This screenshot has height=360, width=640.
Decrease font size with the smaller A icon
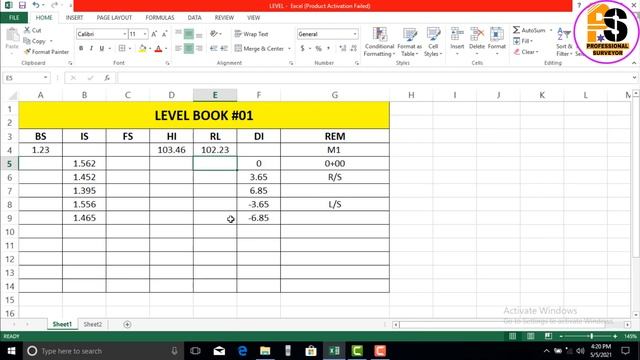pyautogui.click(x=164, y=34)
